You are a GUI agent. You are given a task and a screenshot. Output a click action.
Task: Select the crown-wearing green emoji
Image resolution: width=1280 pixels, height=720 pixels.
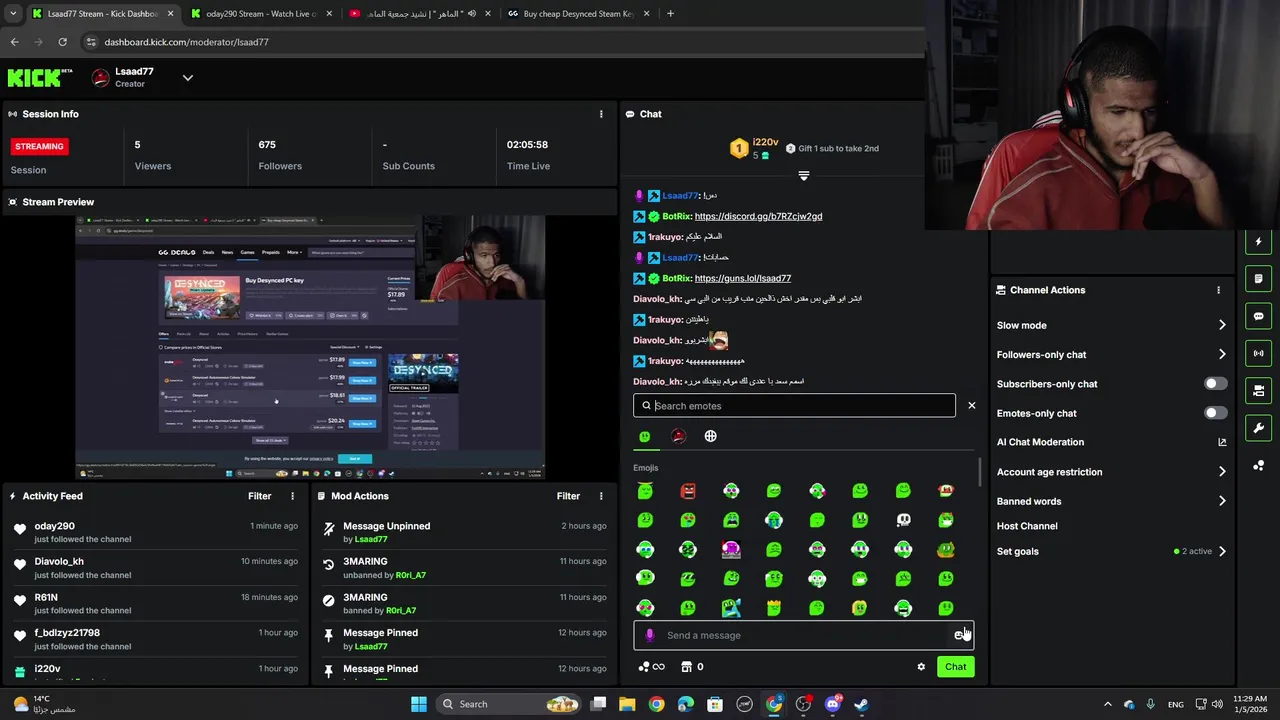774,608
